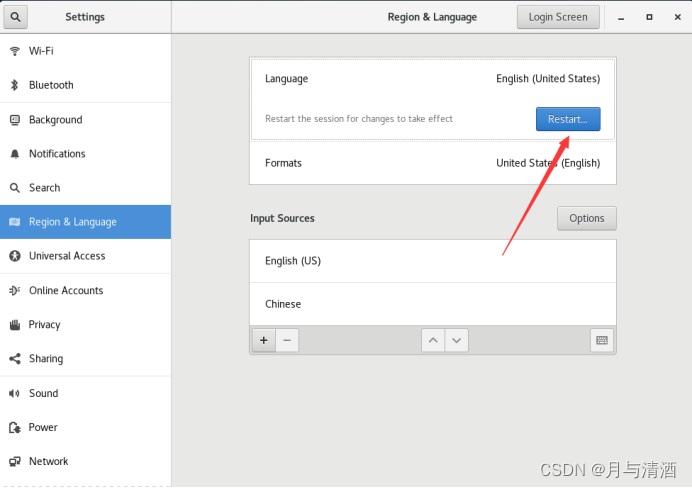Screen dimensions: 692x488
Task: Open the Universal Access panel
Action: [86, 256]
